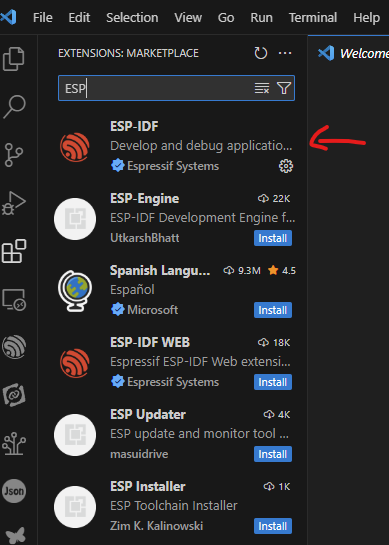Select the ESP Updater extension title
Image resolution: width=389 pixels, height=545 pixels.
(x=148, y=414)
